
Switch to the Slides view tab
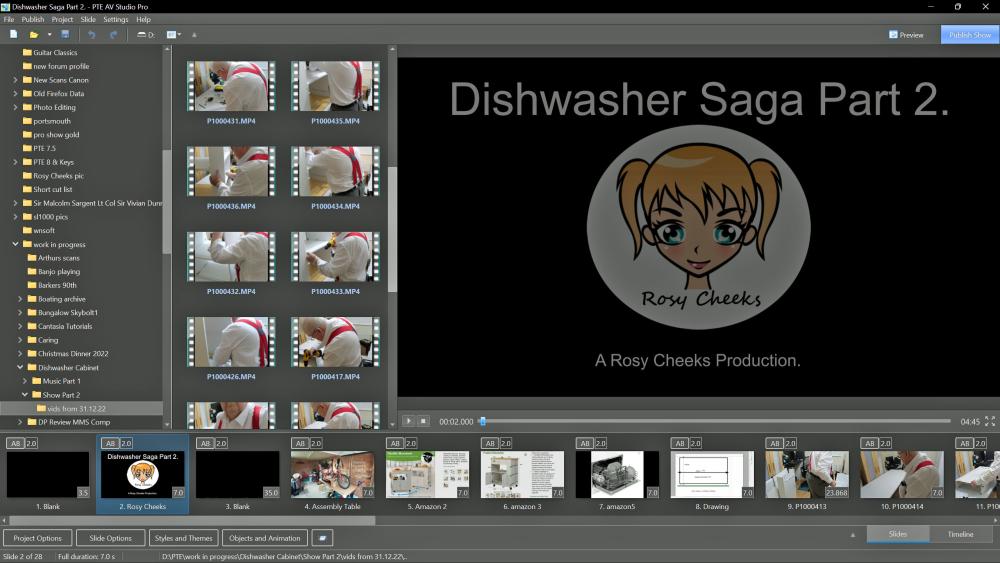click(x=897, y=534)
